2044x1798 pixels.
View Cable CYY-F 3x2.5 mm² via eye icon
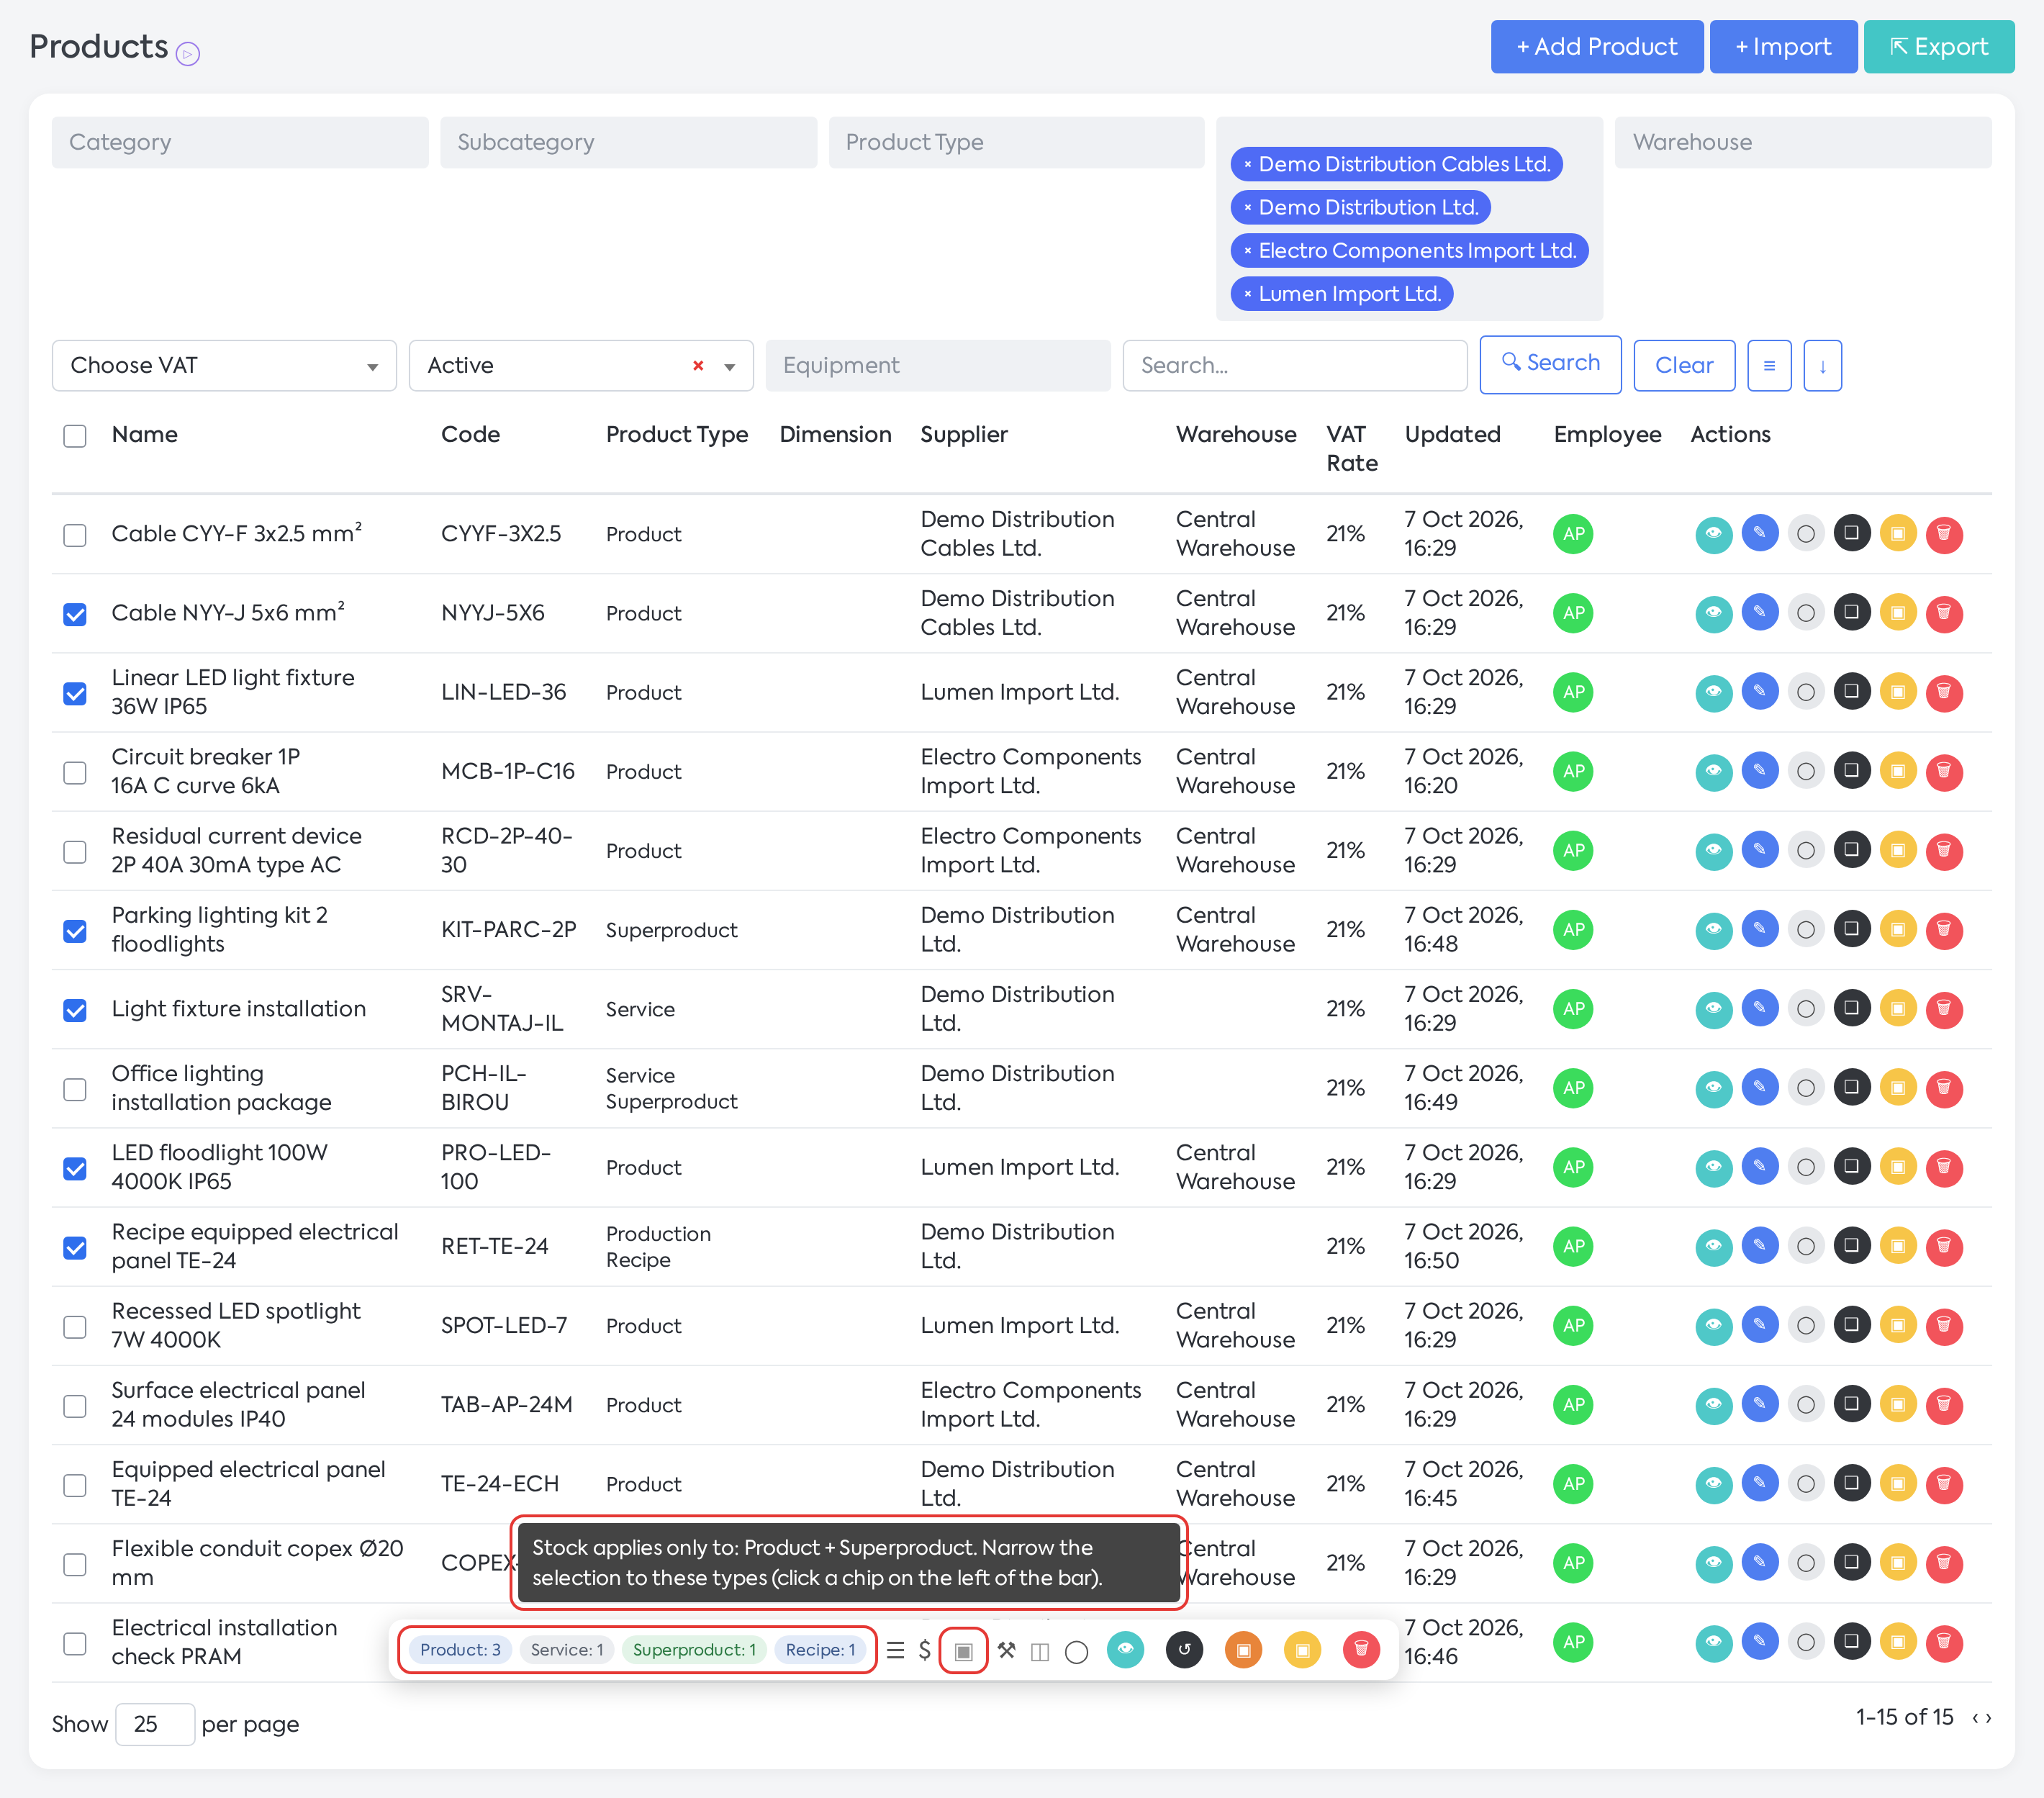click(x=1714, y=534)
